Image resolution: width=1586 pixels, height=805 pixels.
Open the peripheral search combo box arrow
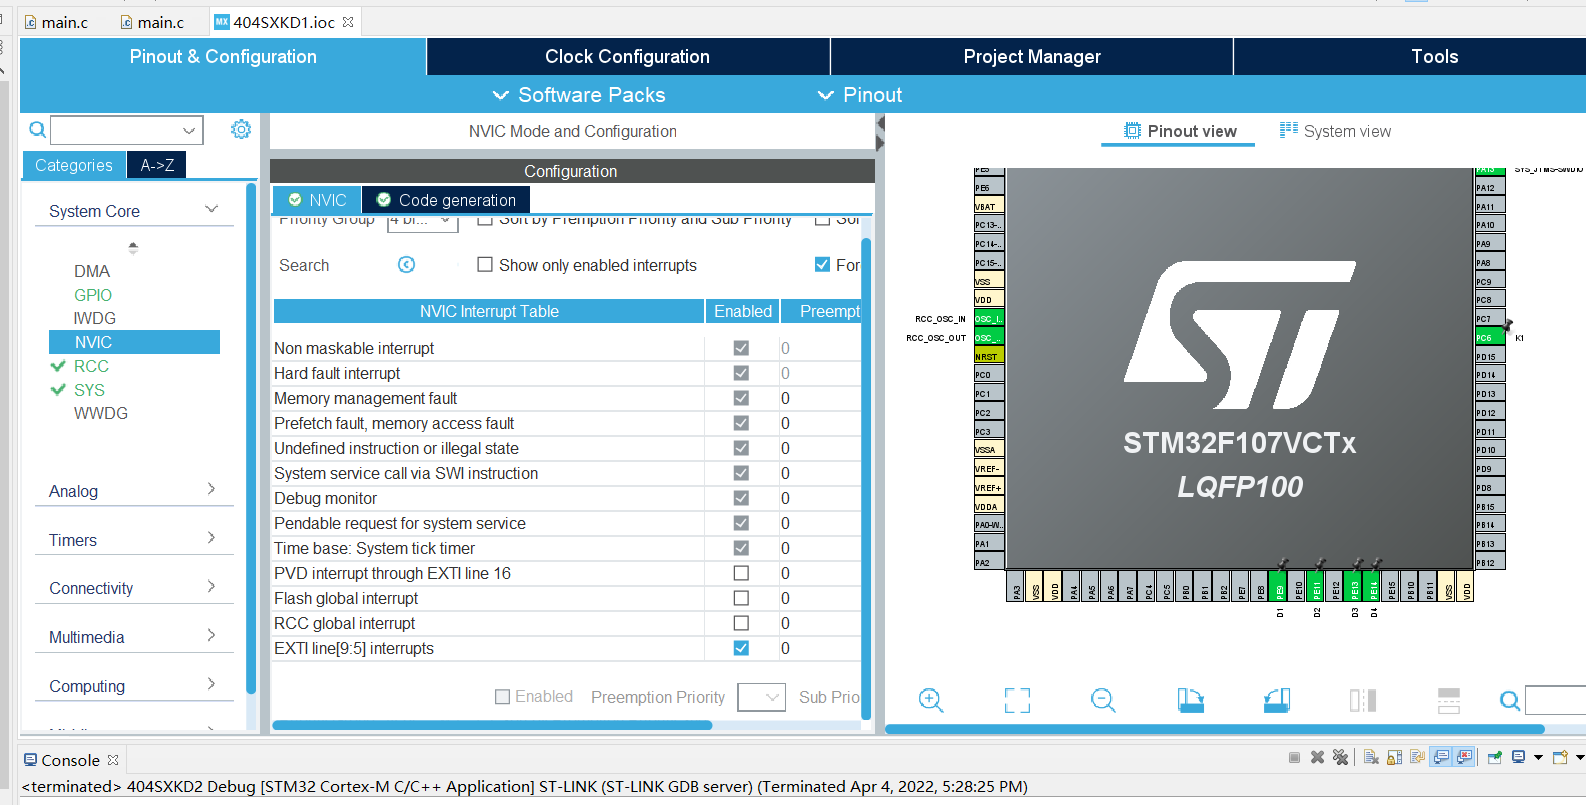click(188, 130)
